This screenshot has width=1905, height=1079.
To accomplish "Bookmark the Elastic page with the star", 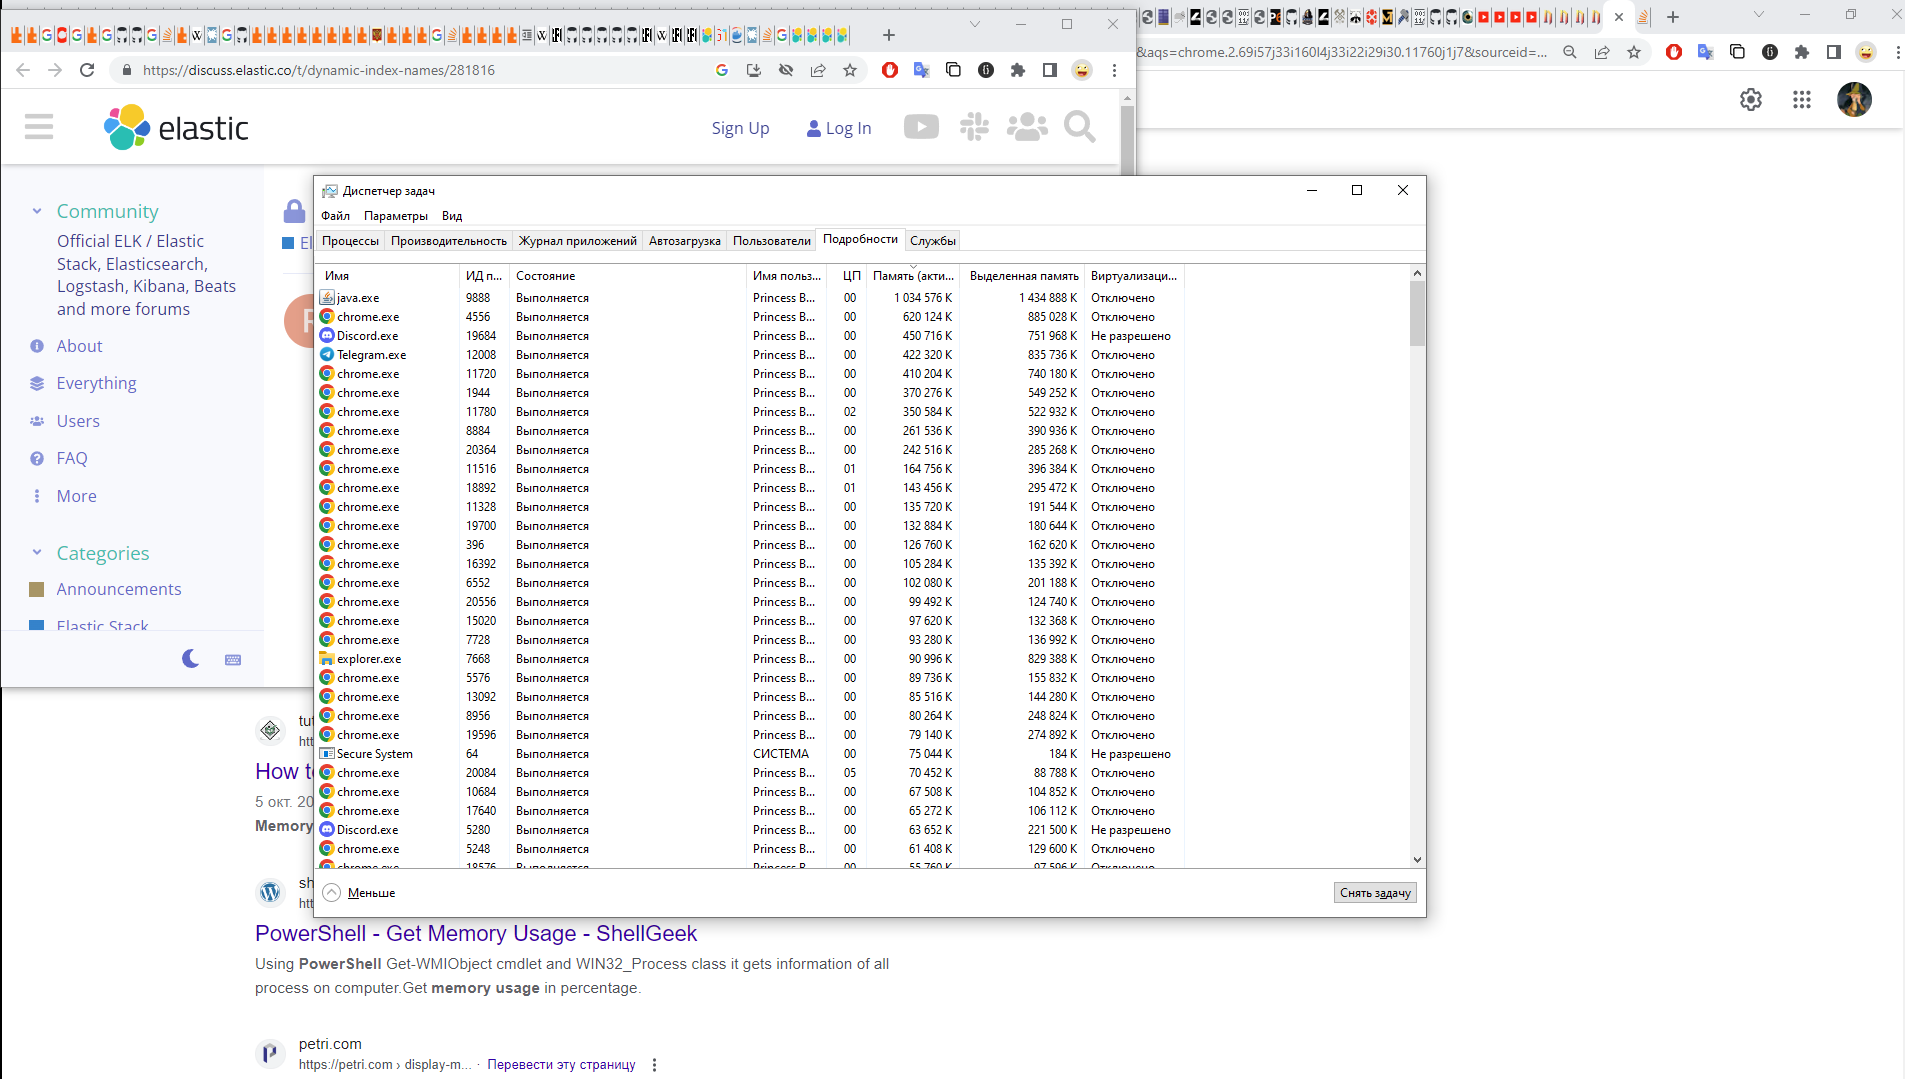I will [850, 70].
